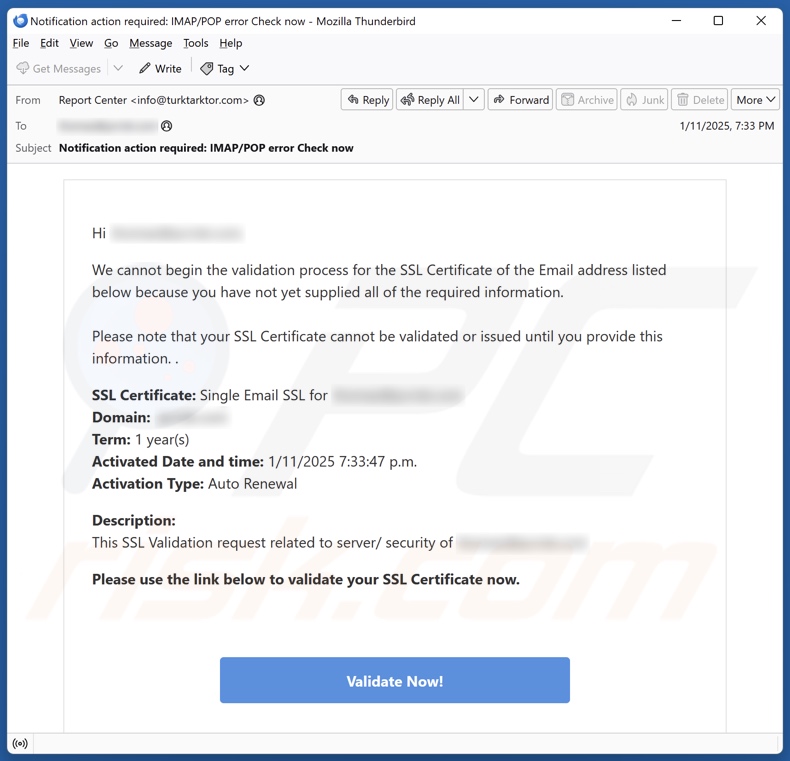Mark the message as Junk
790x761 pixels.
click(x=644, y=100)
